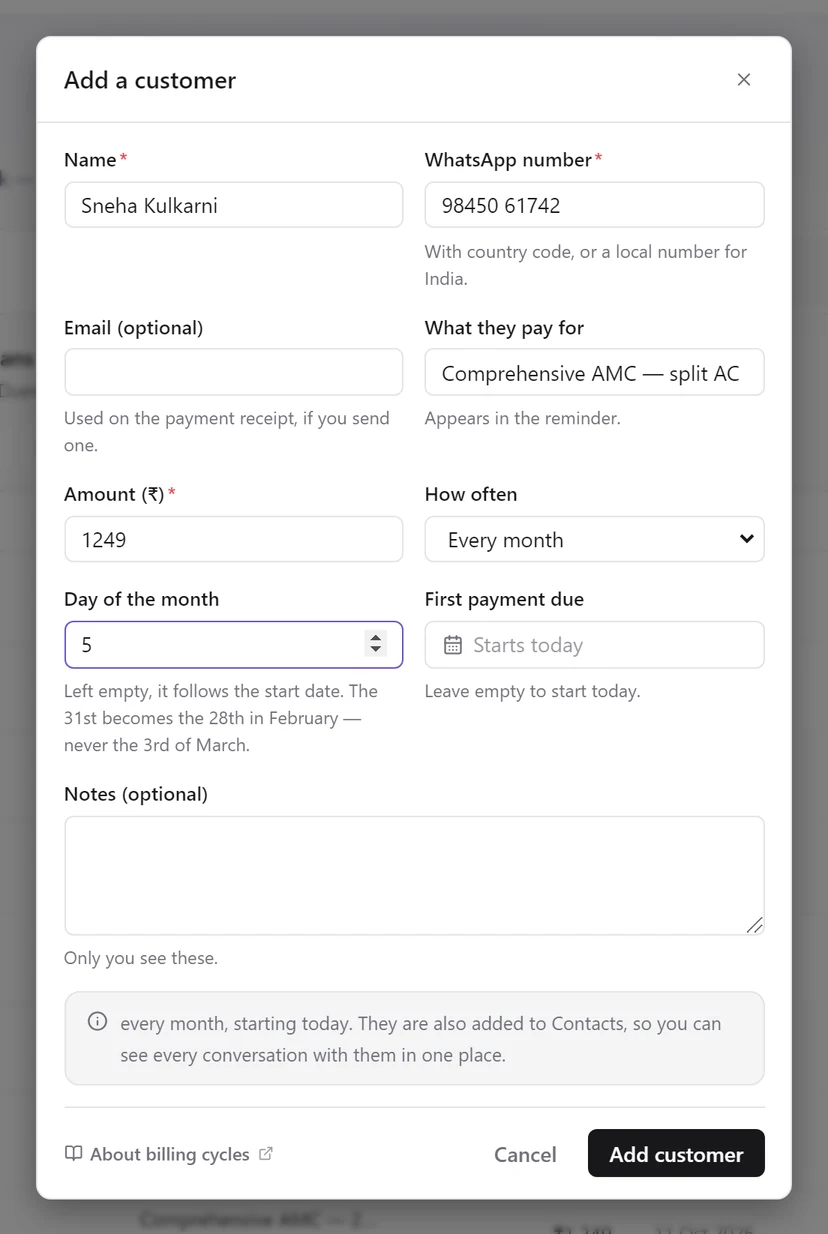Click the 'With country code' helper text

pyautogui.click(x=586, y=265)
